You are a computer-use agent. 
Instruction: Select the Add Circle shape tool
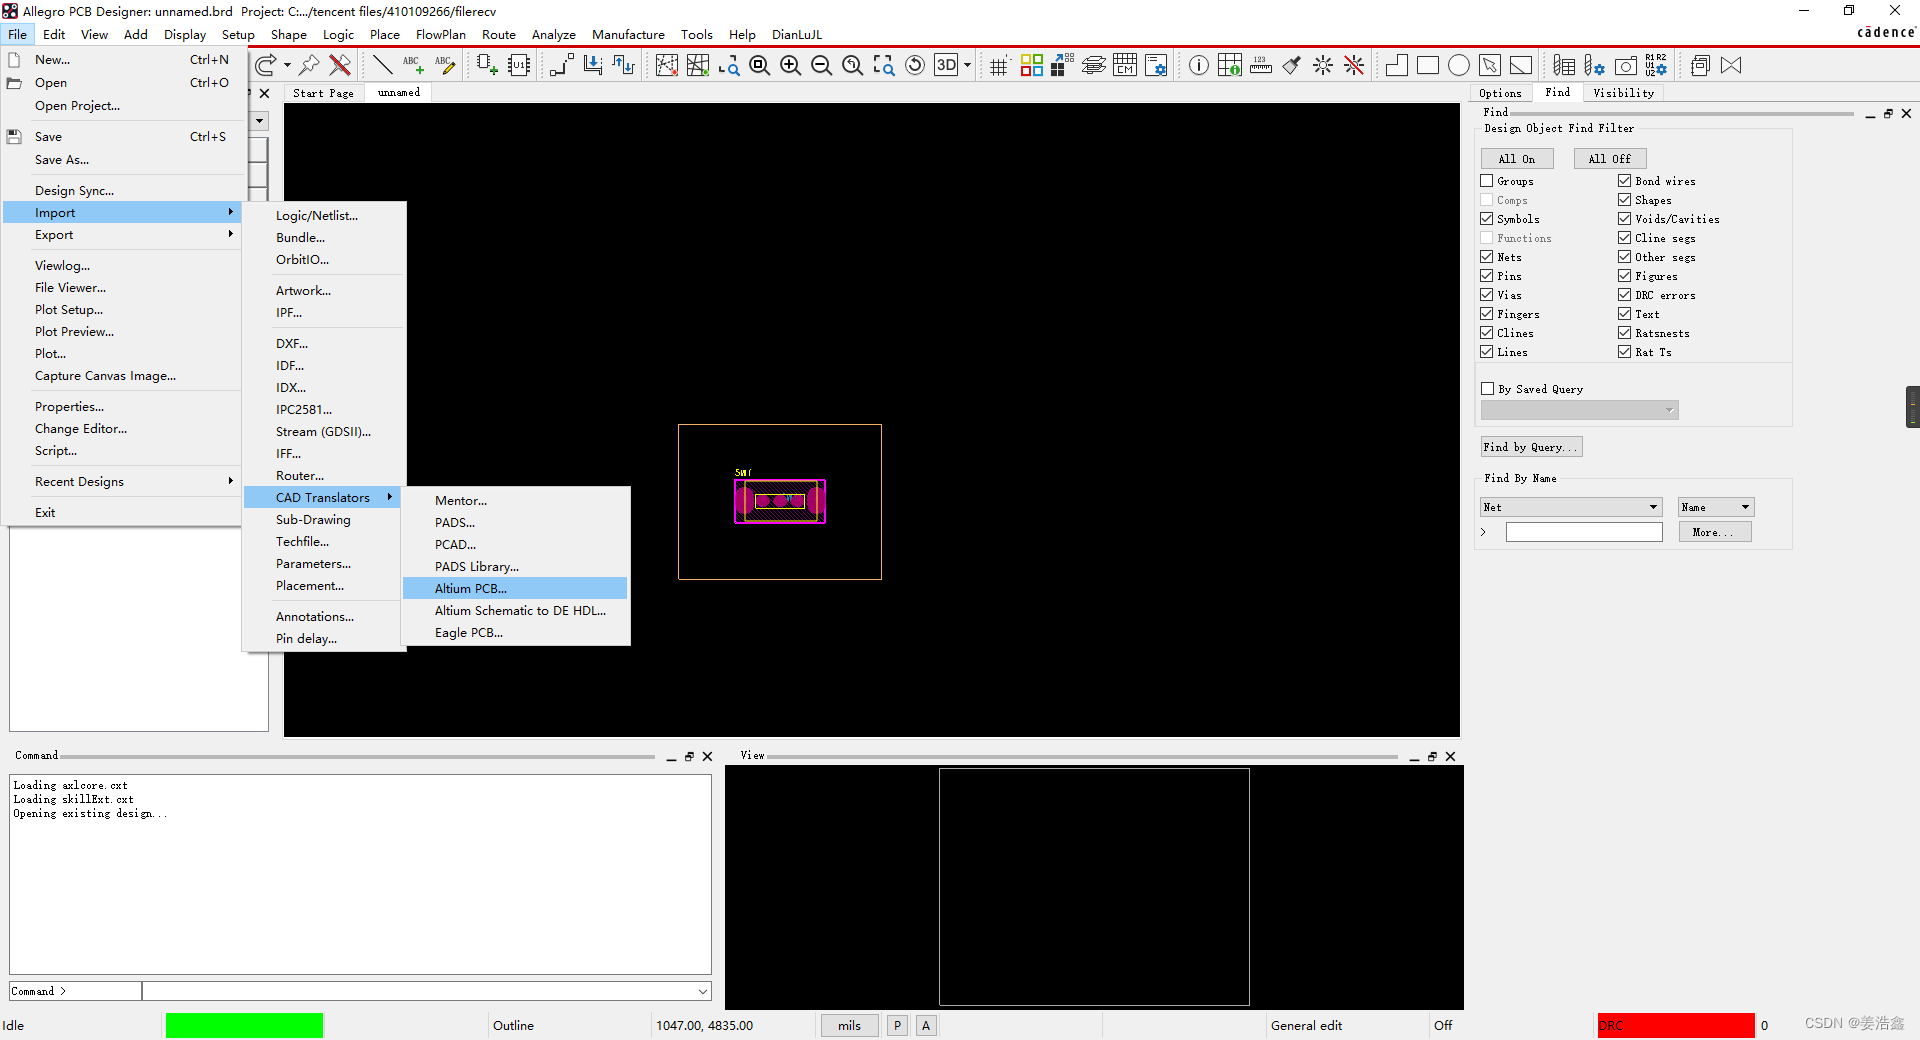(1458, 66)
